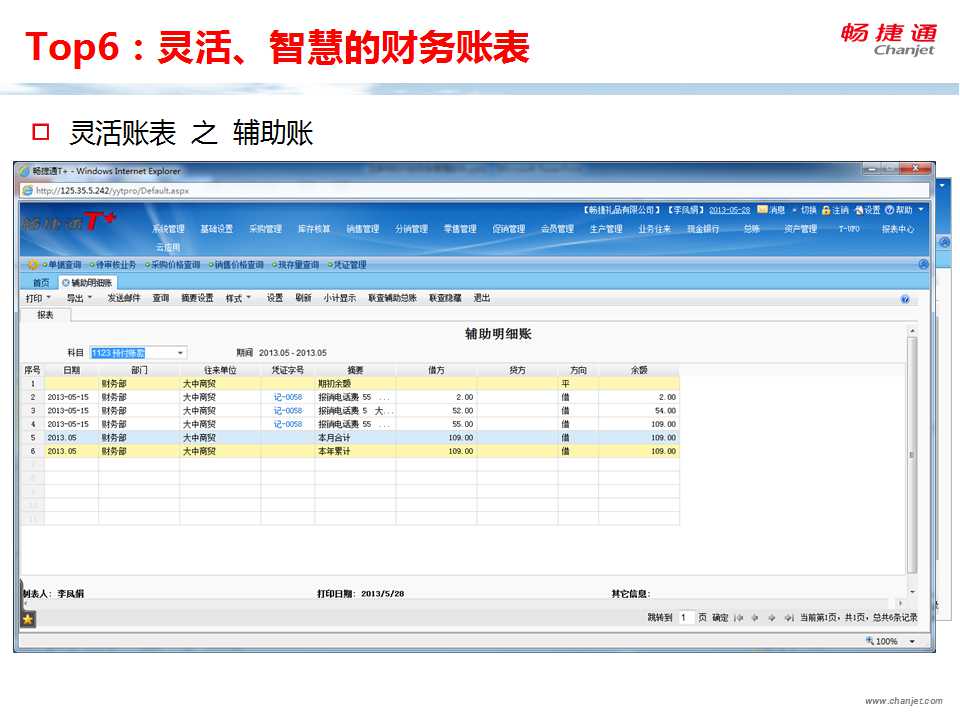Go to the last page arrow
960x720 pixels.
[788, 618]
